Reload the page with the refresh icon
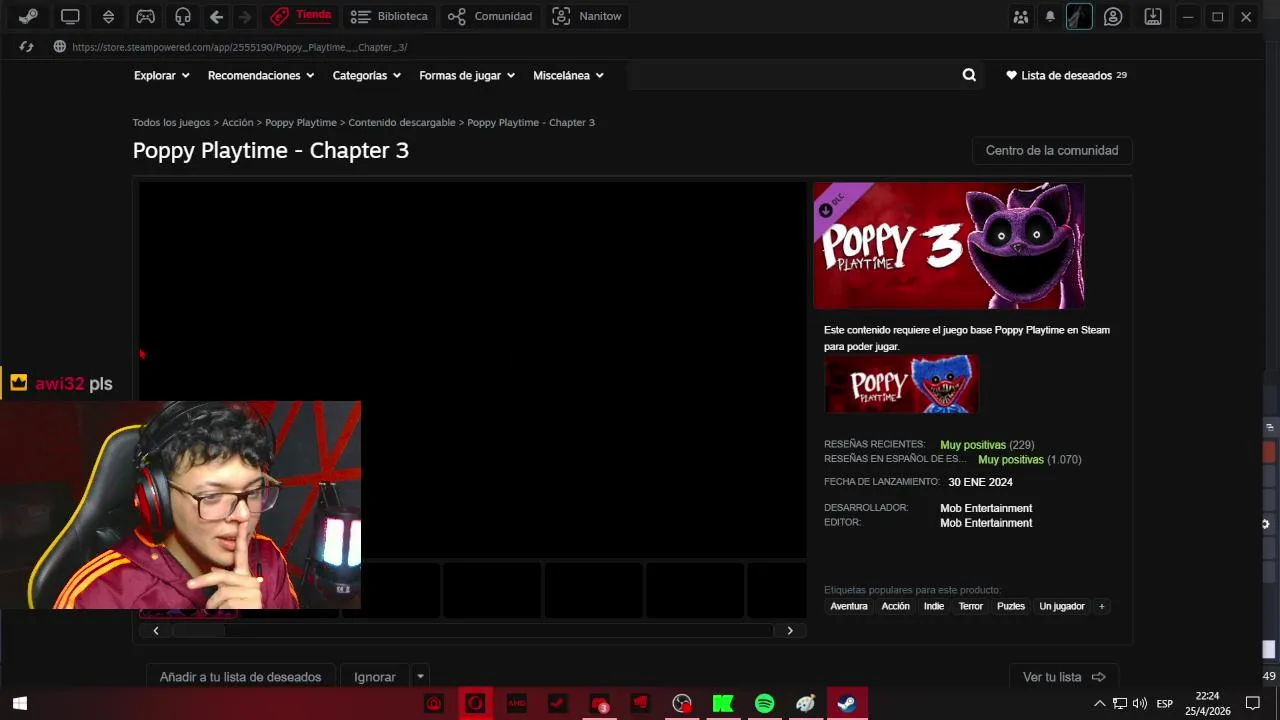The width and height of the screenshot is (1280, 720). pyautogui.click(x=27, y=47)
